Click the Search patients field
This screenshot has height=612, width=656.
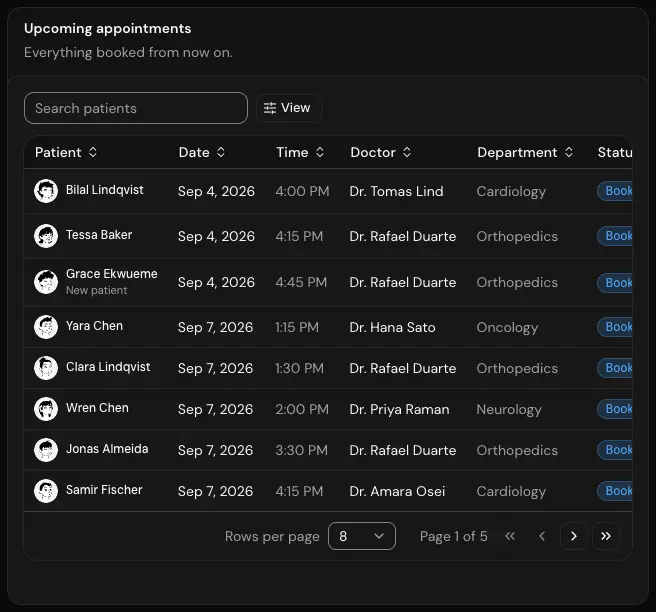click(136, 108)
